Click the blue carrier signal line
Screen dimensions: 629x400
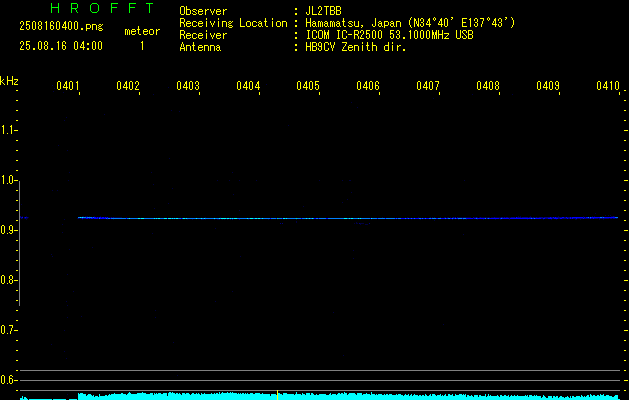point(348,218)
